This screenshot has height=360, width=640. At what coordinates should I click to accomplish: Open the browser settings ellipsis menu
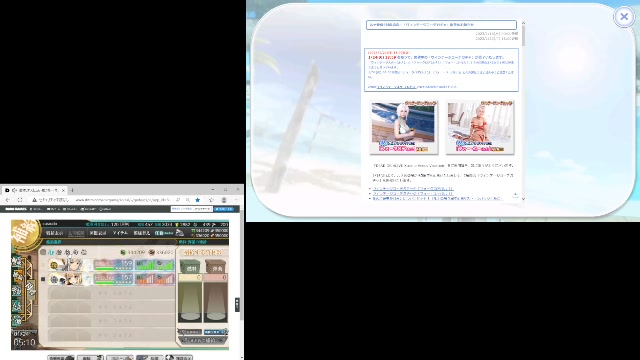tap(237, 200)
